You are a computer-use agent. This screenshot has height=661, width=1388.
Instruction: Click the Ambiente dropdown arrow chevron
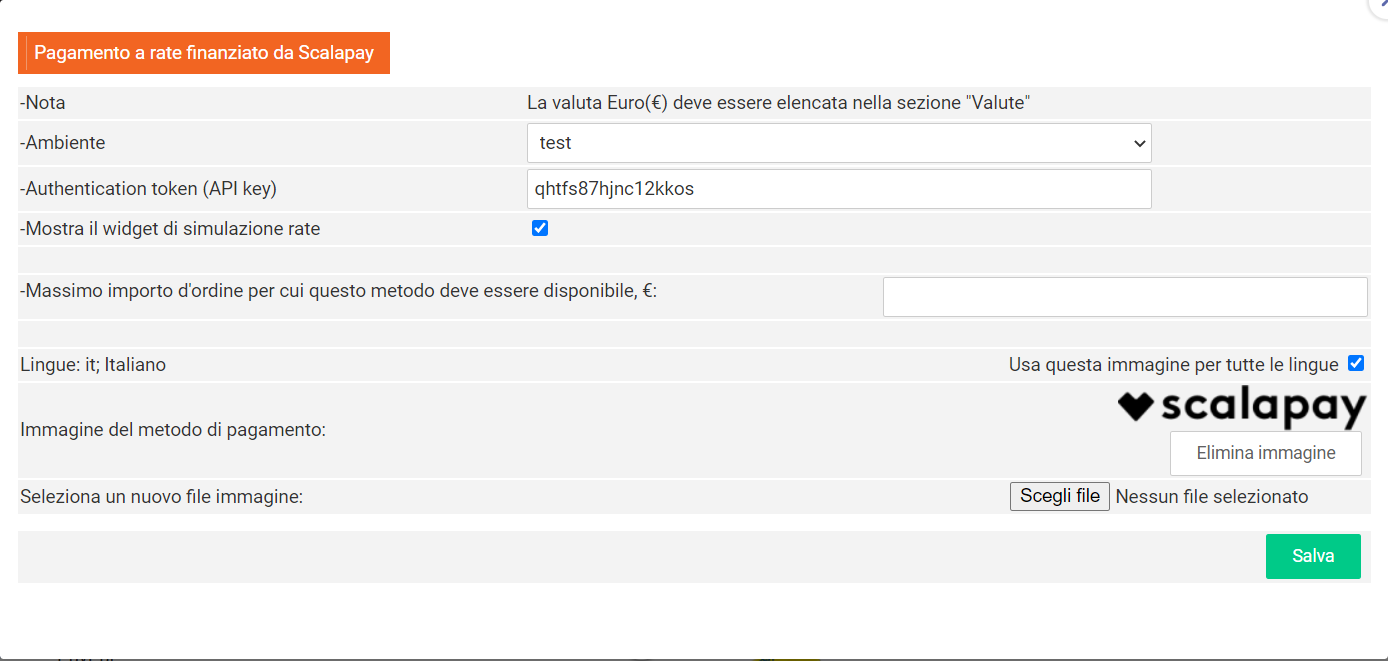1139,144
